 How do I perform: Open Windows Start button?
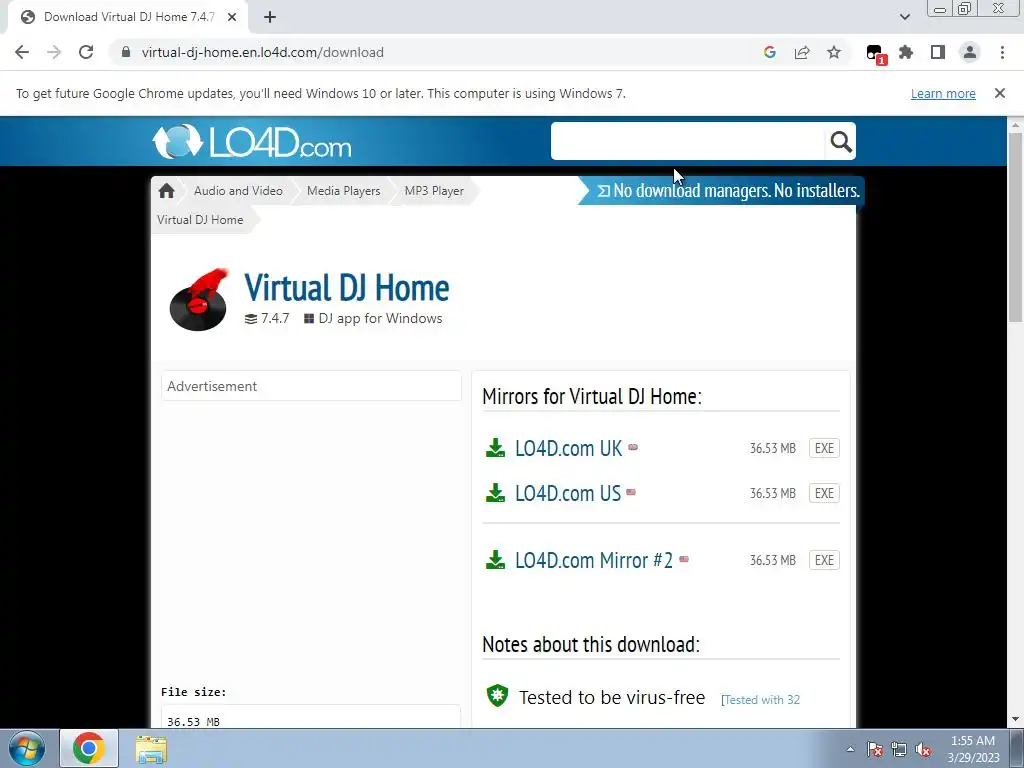[x=26, y=748]
